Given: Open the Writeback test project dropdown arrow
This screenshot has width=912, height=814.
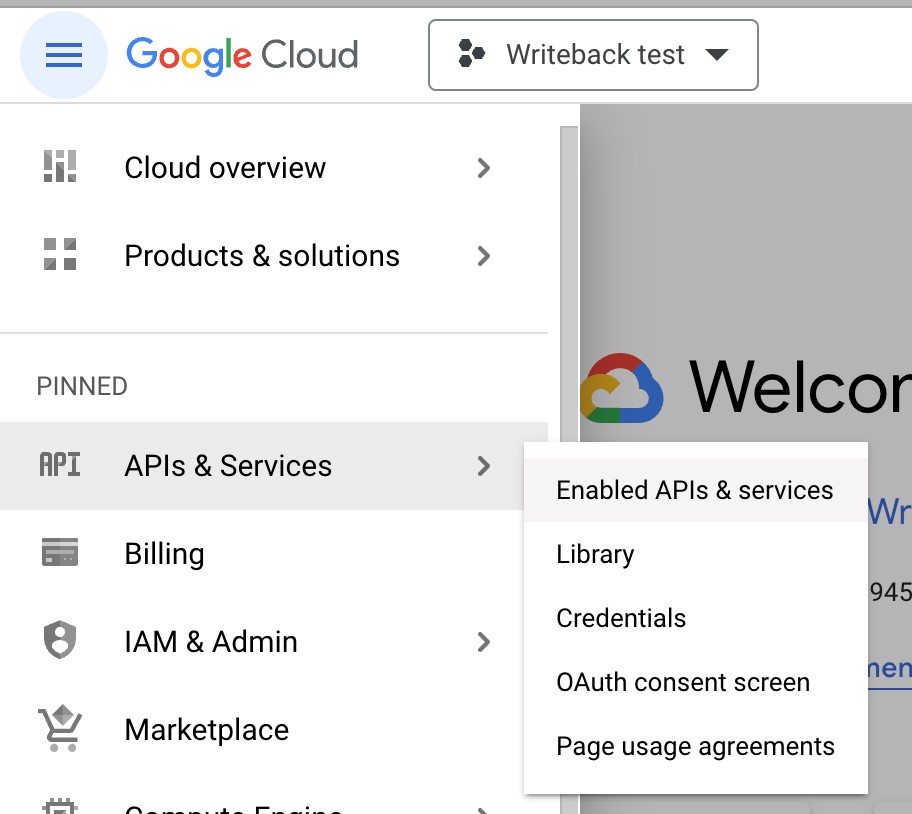Looking at the screenshot, I should point(718,56).
